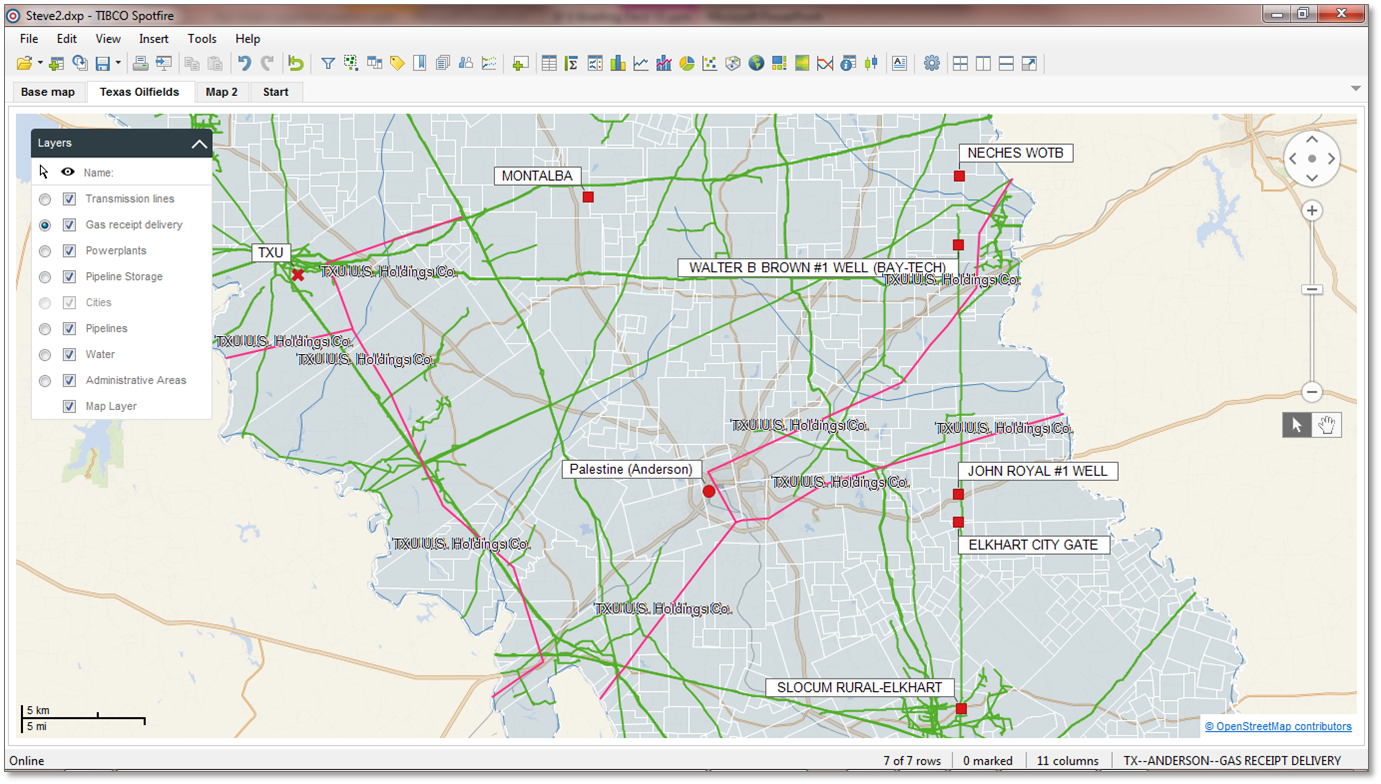
Task: Click the yellow Tags icon
Action: 397,64
